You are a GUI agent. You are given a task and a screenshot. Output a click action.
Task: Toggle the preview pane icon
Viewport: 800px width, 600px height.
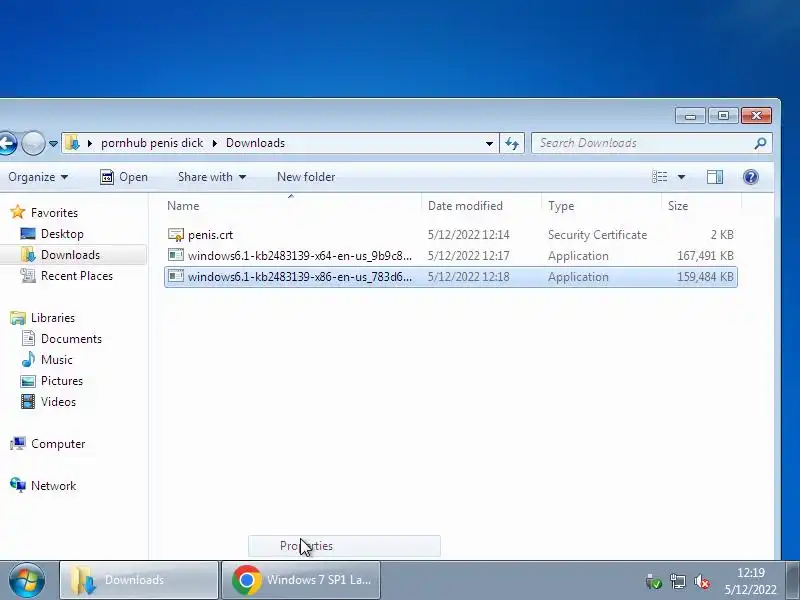click(714, 177)
